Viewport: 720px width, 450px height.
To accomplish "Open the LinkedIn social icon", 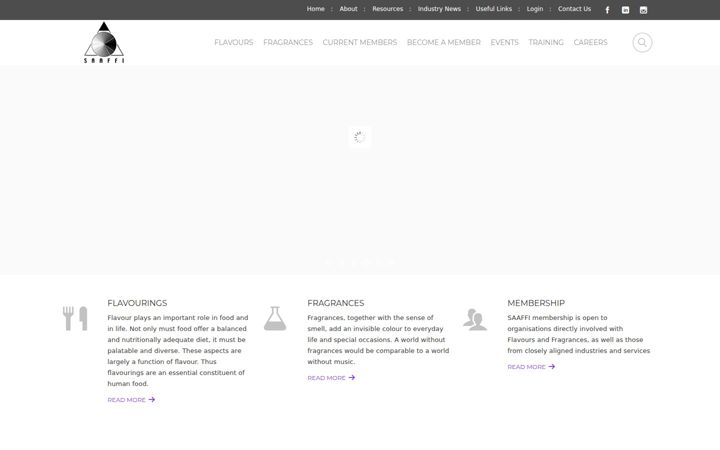I will 625,10.
